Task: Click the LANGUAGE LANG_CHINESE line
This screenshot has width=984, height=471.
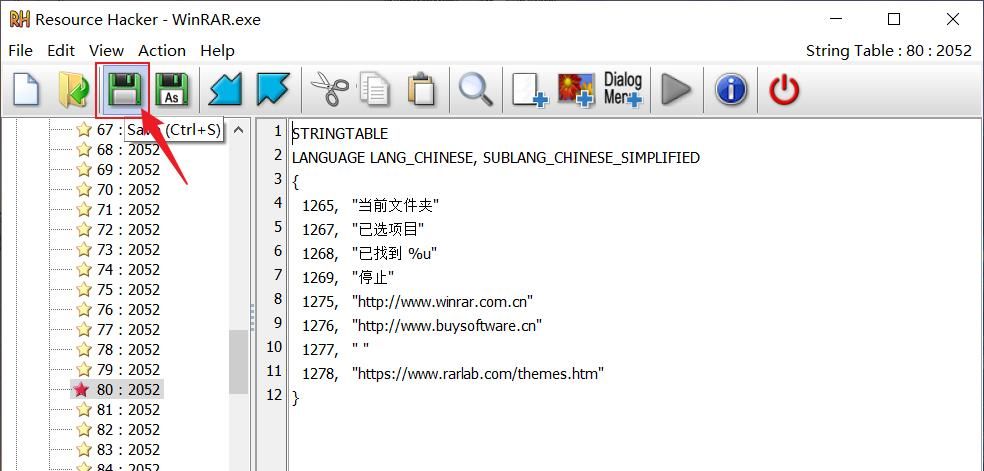Action: [496, 157]
